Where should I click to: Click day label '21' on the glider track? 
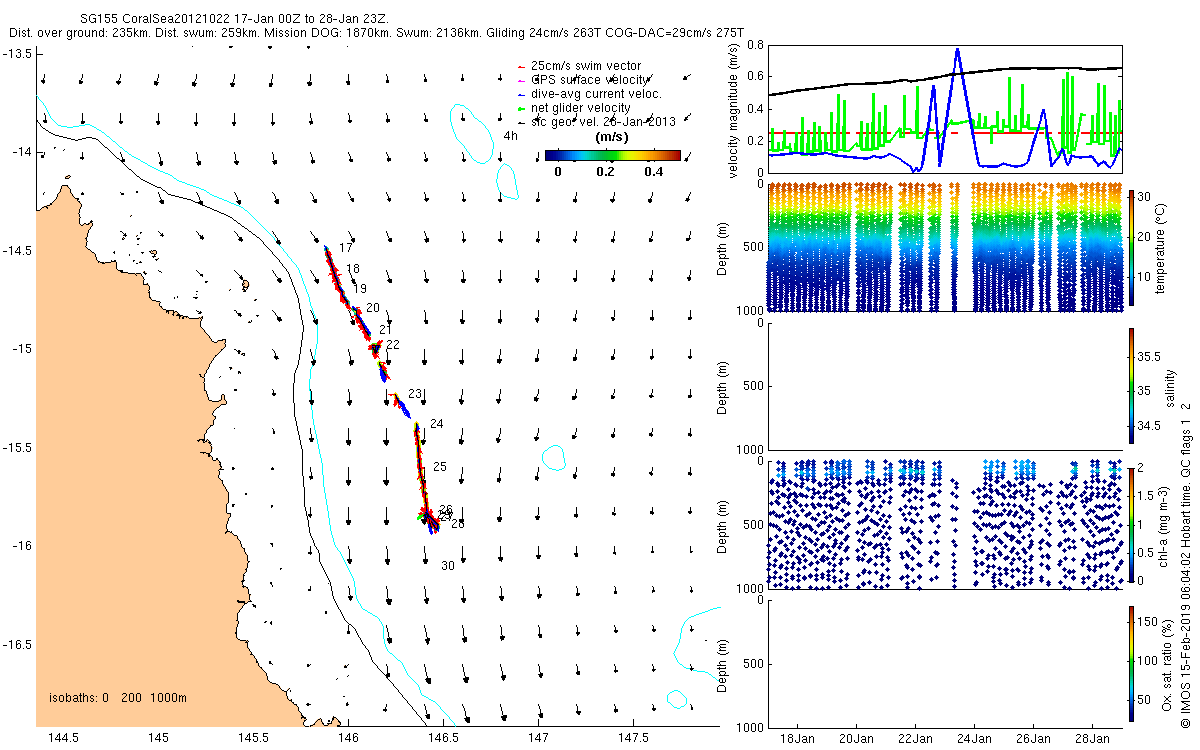[386, 330]
